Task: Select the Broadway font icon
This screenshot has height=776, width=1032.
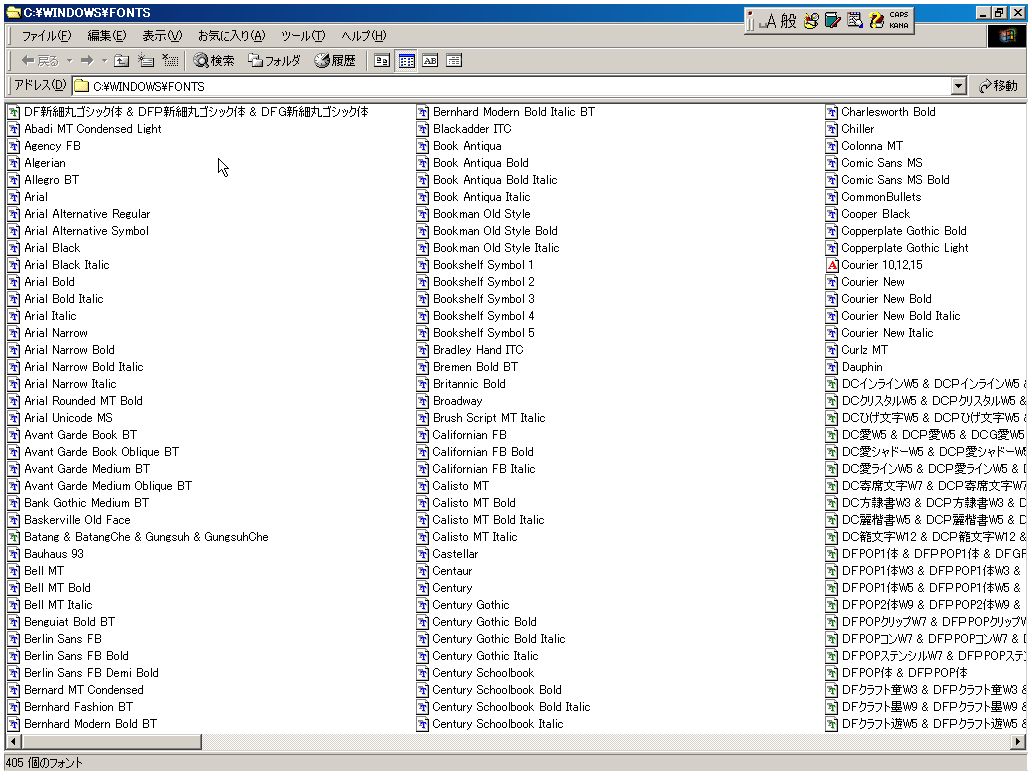Action: coord(423,401)
